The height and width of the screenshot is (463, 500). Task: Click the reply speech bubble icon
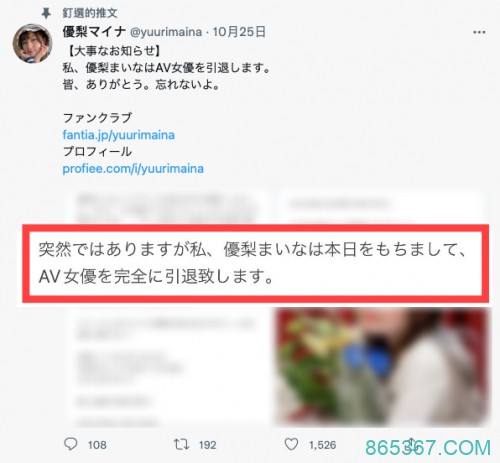70,444
